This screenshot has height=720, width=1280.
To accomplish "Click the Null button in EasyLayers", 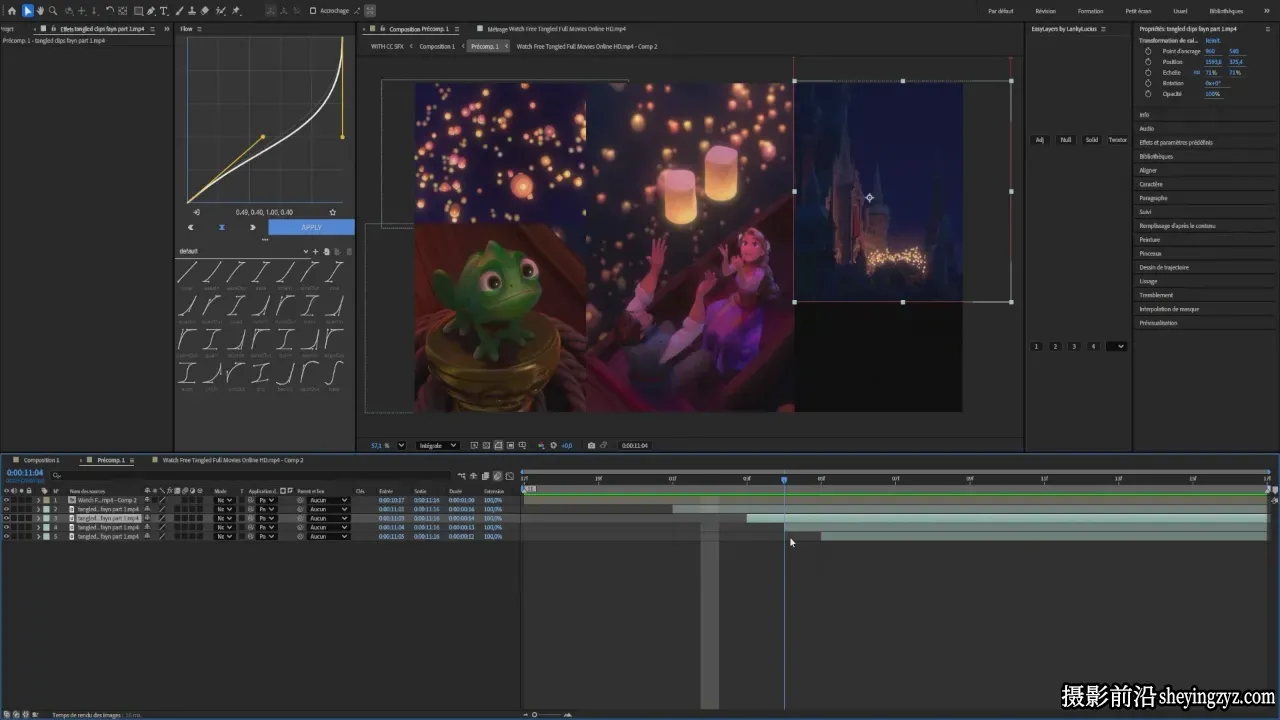I will pyautogui.click(x=1066, y=140).
